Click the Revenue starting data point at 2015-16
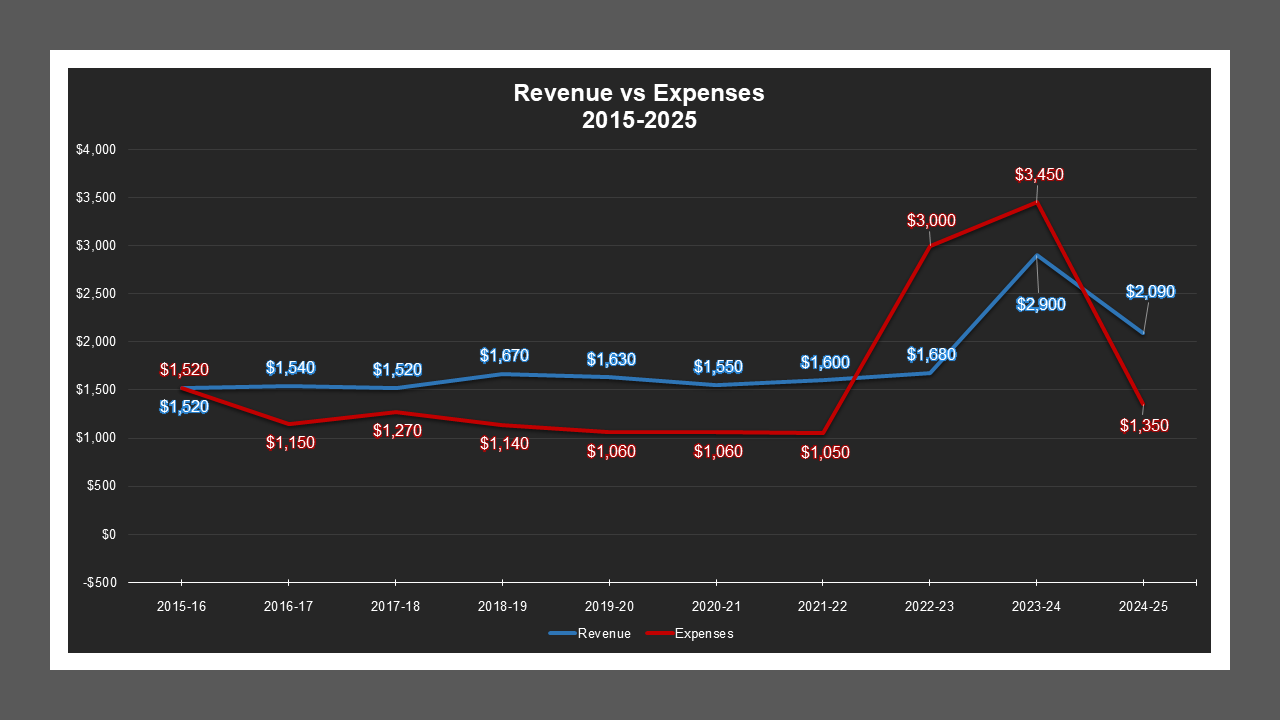This screenshot has width=1280, height=720. 181,388
